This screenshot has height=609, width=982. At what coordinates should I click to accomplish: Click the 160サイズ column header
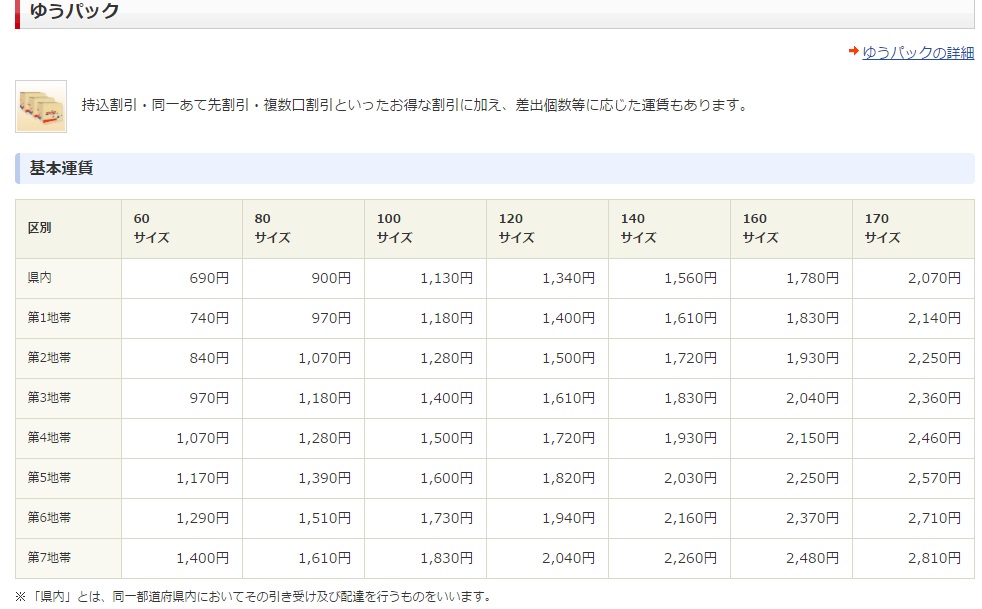click(792, 229)
